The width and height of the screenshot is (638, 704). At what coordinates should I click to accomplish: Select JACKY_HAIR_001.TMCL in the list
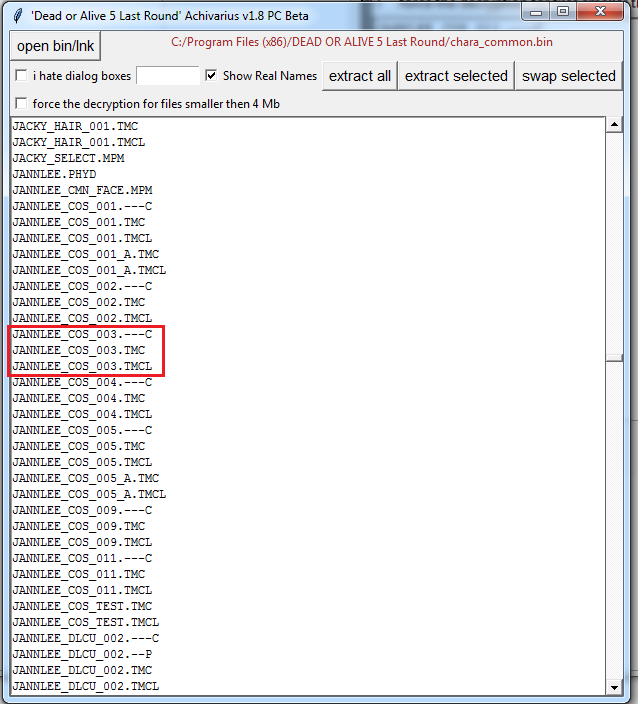click(x=79, y=142)
